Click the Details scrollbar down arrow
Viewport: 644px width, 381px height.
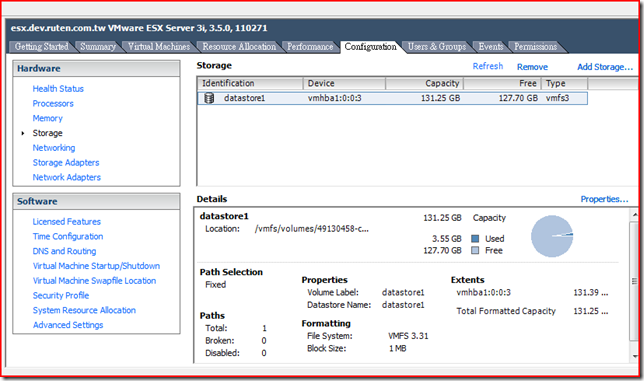[x=634, y=356]
